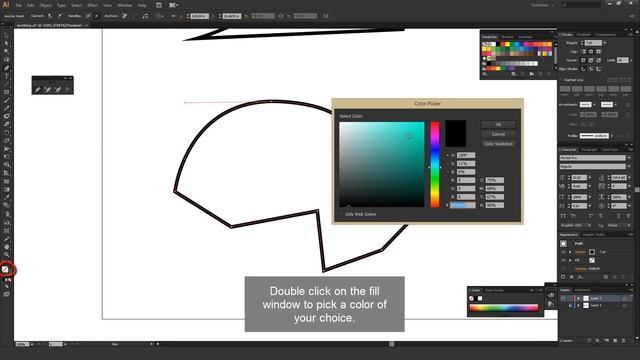
Task: Open Essentials workspace switcher
Action: [542, 5]
